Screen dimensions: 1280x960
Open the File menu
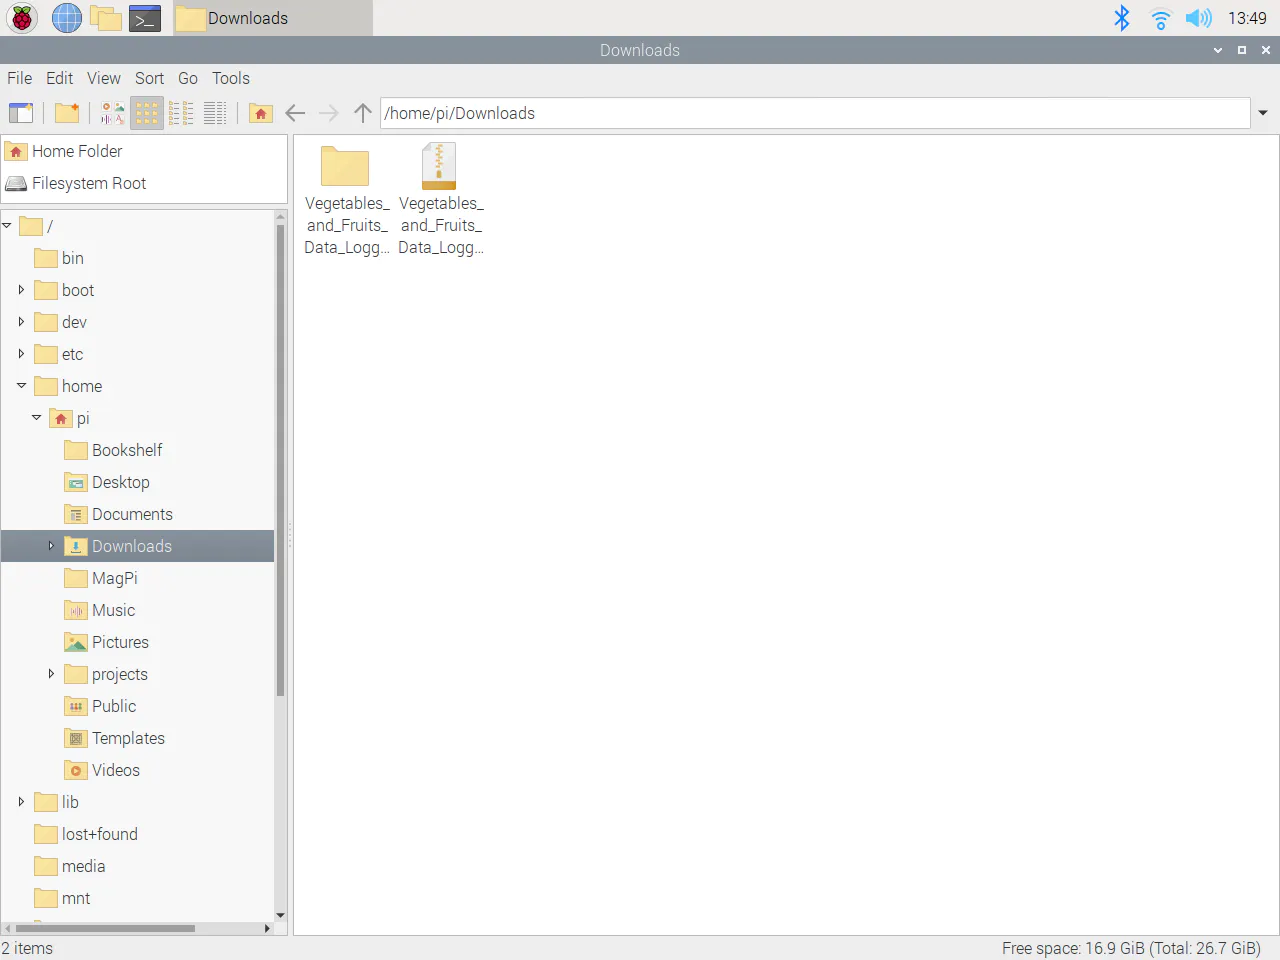coord(20,78)
